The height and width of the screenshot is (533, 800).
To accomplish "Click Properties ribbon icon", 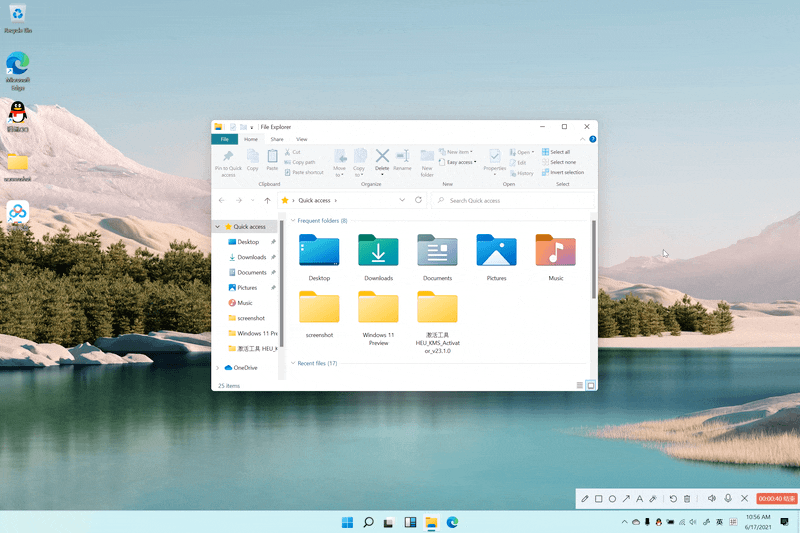I will [x=494, y=162].
